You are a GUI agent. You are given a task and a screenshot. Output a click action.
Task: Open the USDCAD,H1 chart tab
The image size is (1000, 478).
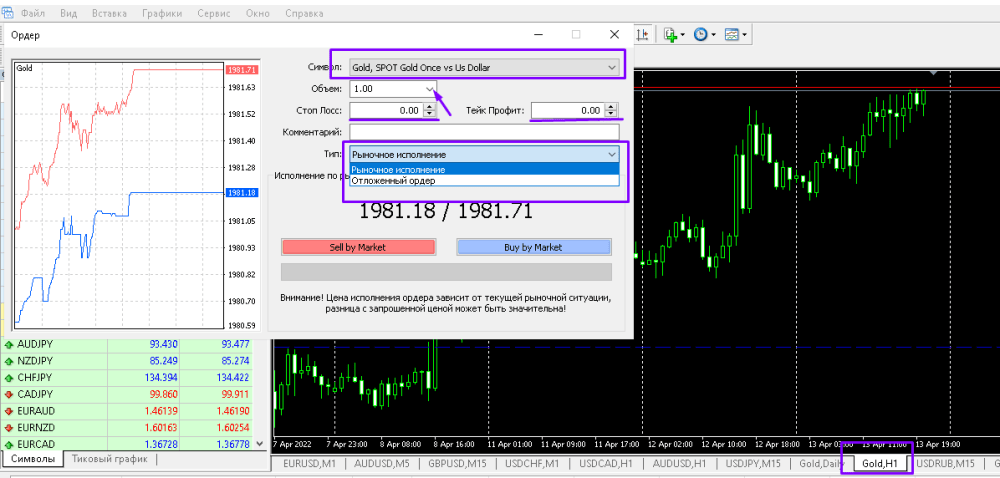605,463
